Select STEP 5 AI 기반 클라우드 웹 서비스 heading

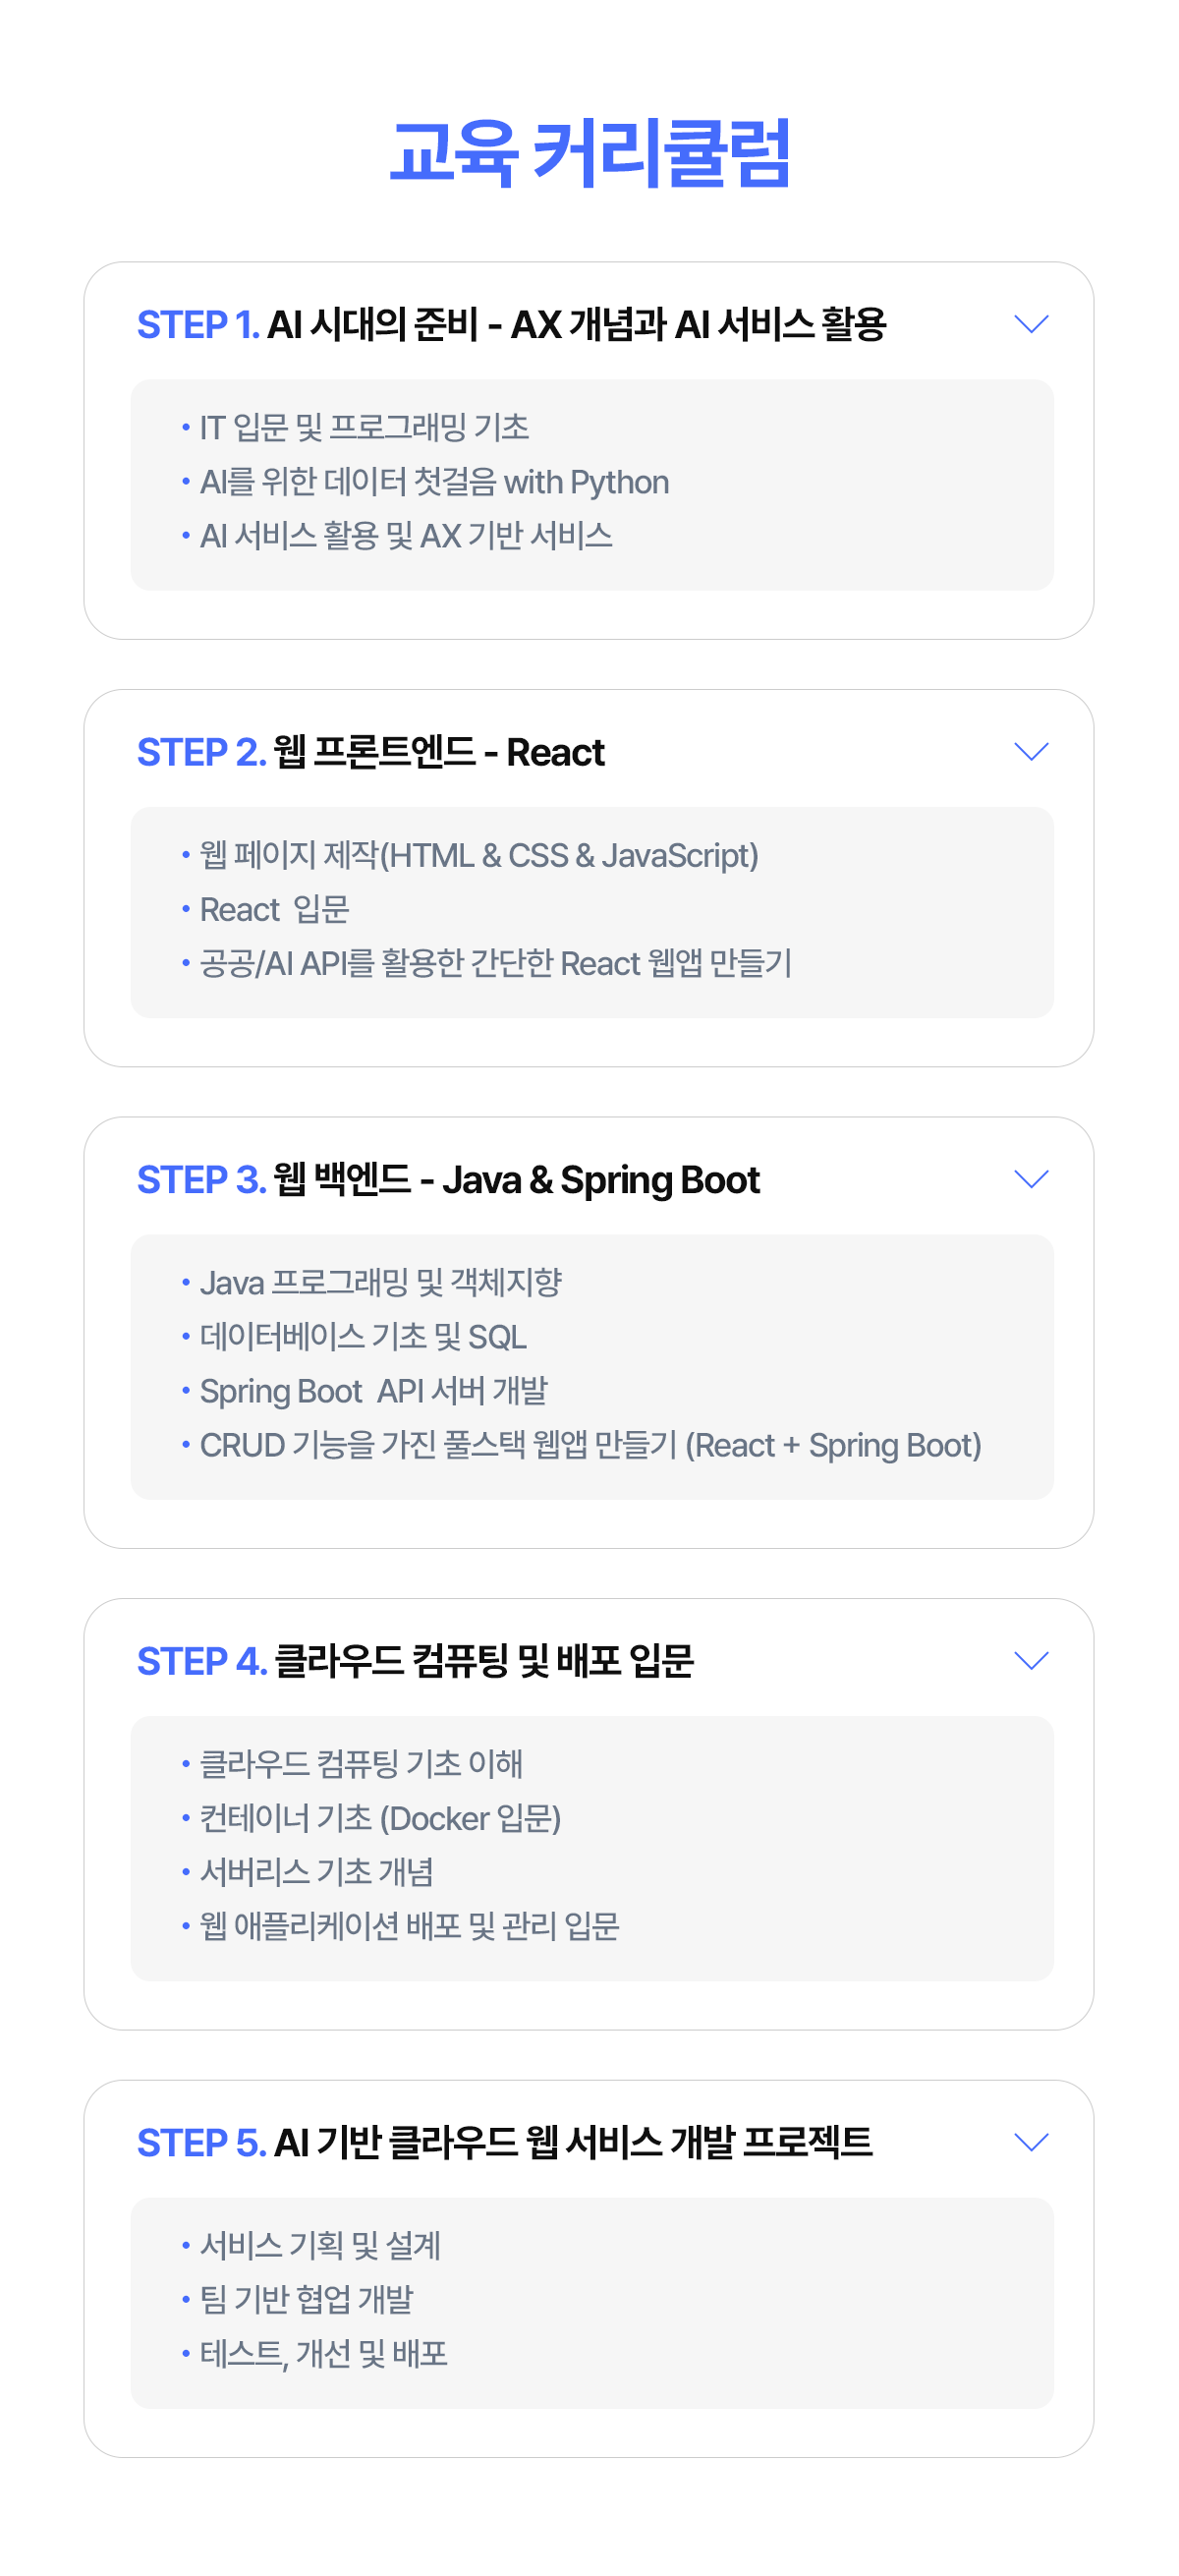click(x=504, y=2143)
